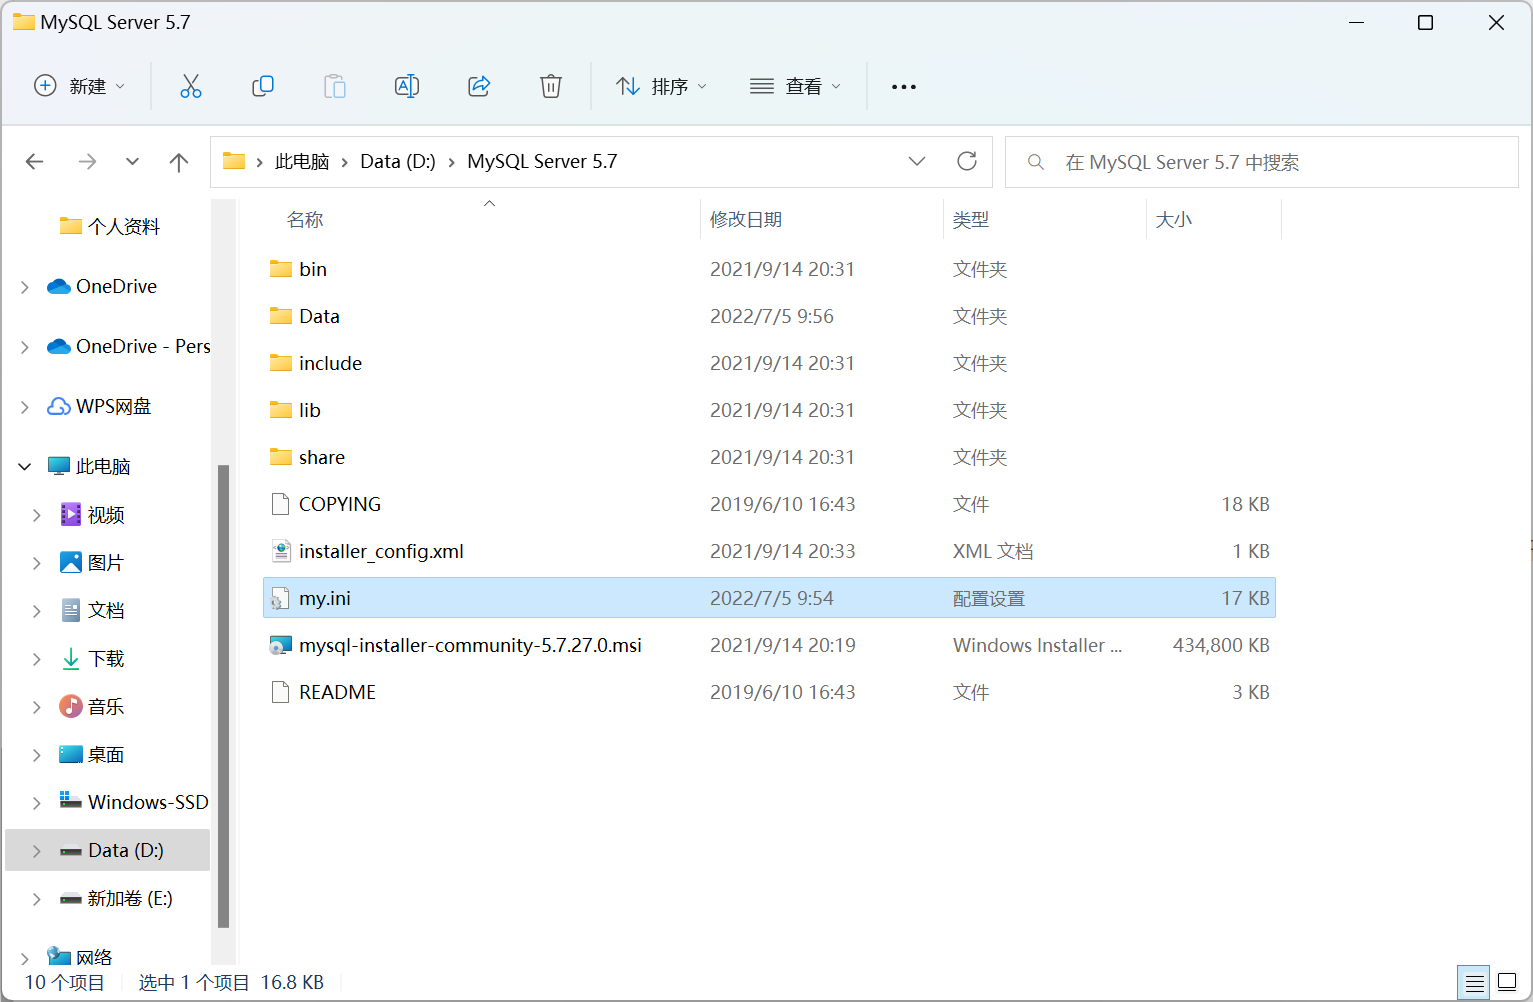Screen dimensions: 1533x1002
Task: Select the installer_config.xml file icon
Action: (281, 551)
